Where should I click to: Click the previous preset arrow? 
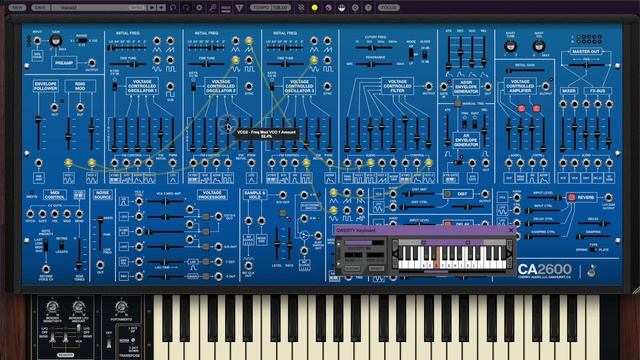[152, 7]
